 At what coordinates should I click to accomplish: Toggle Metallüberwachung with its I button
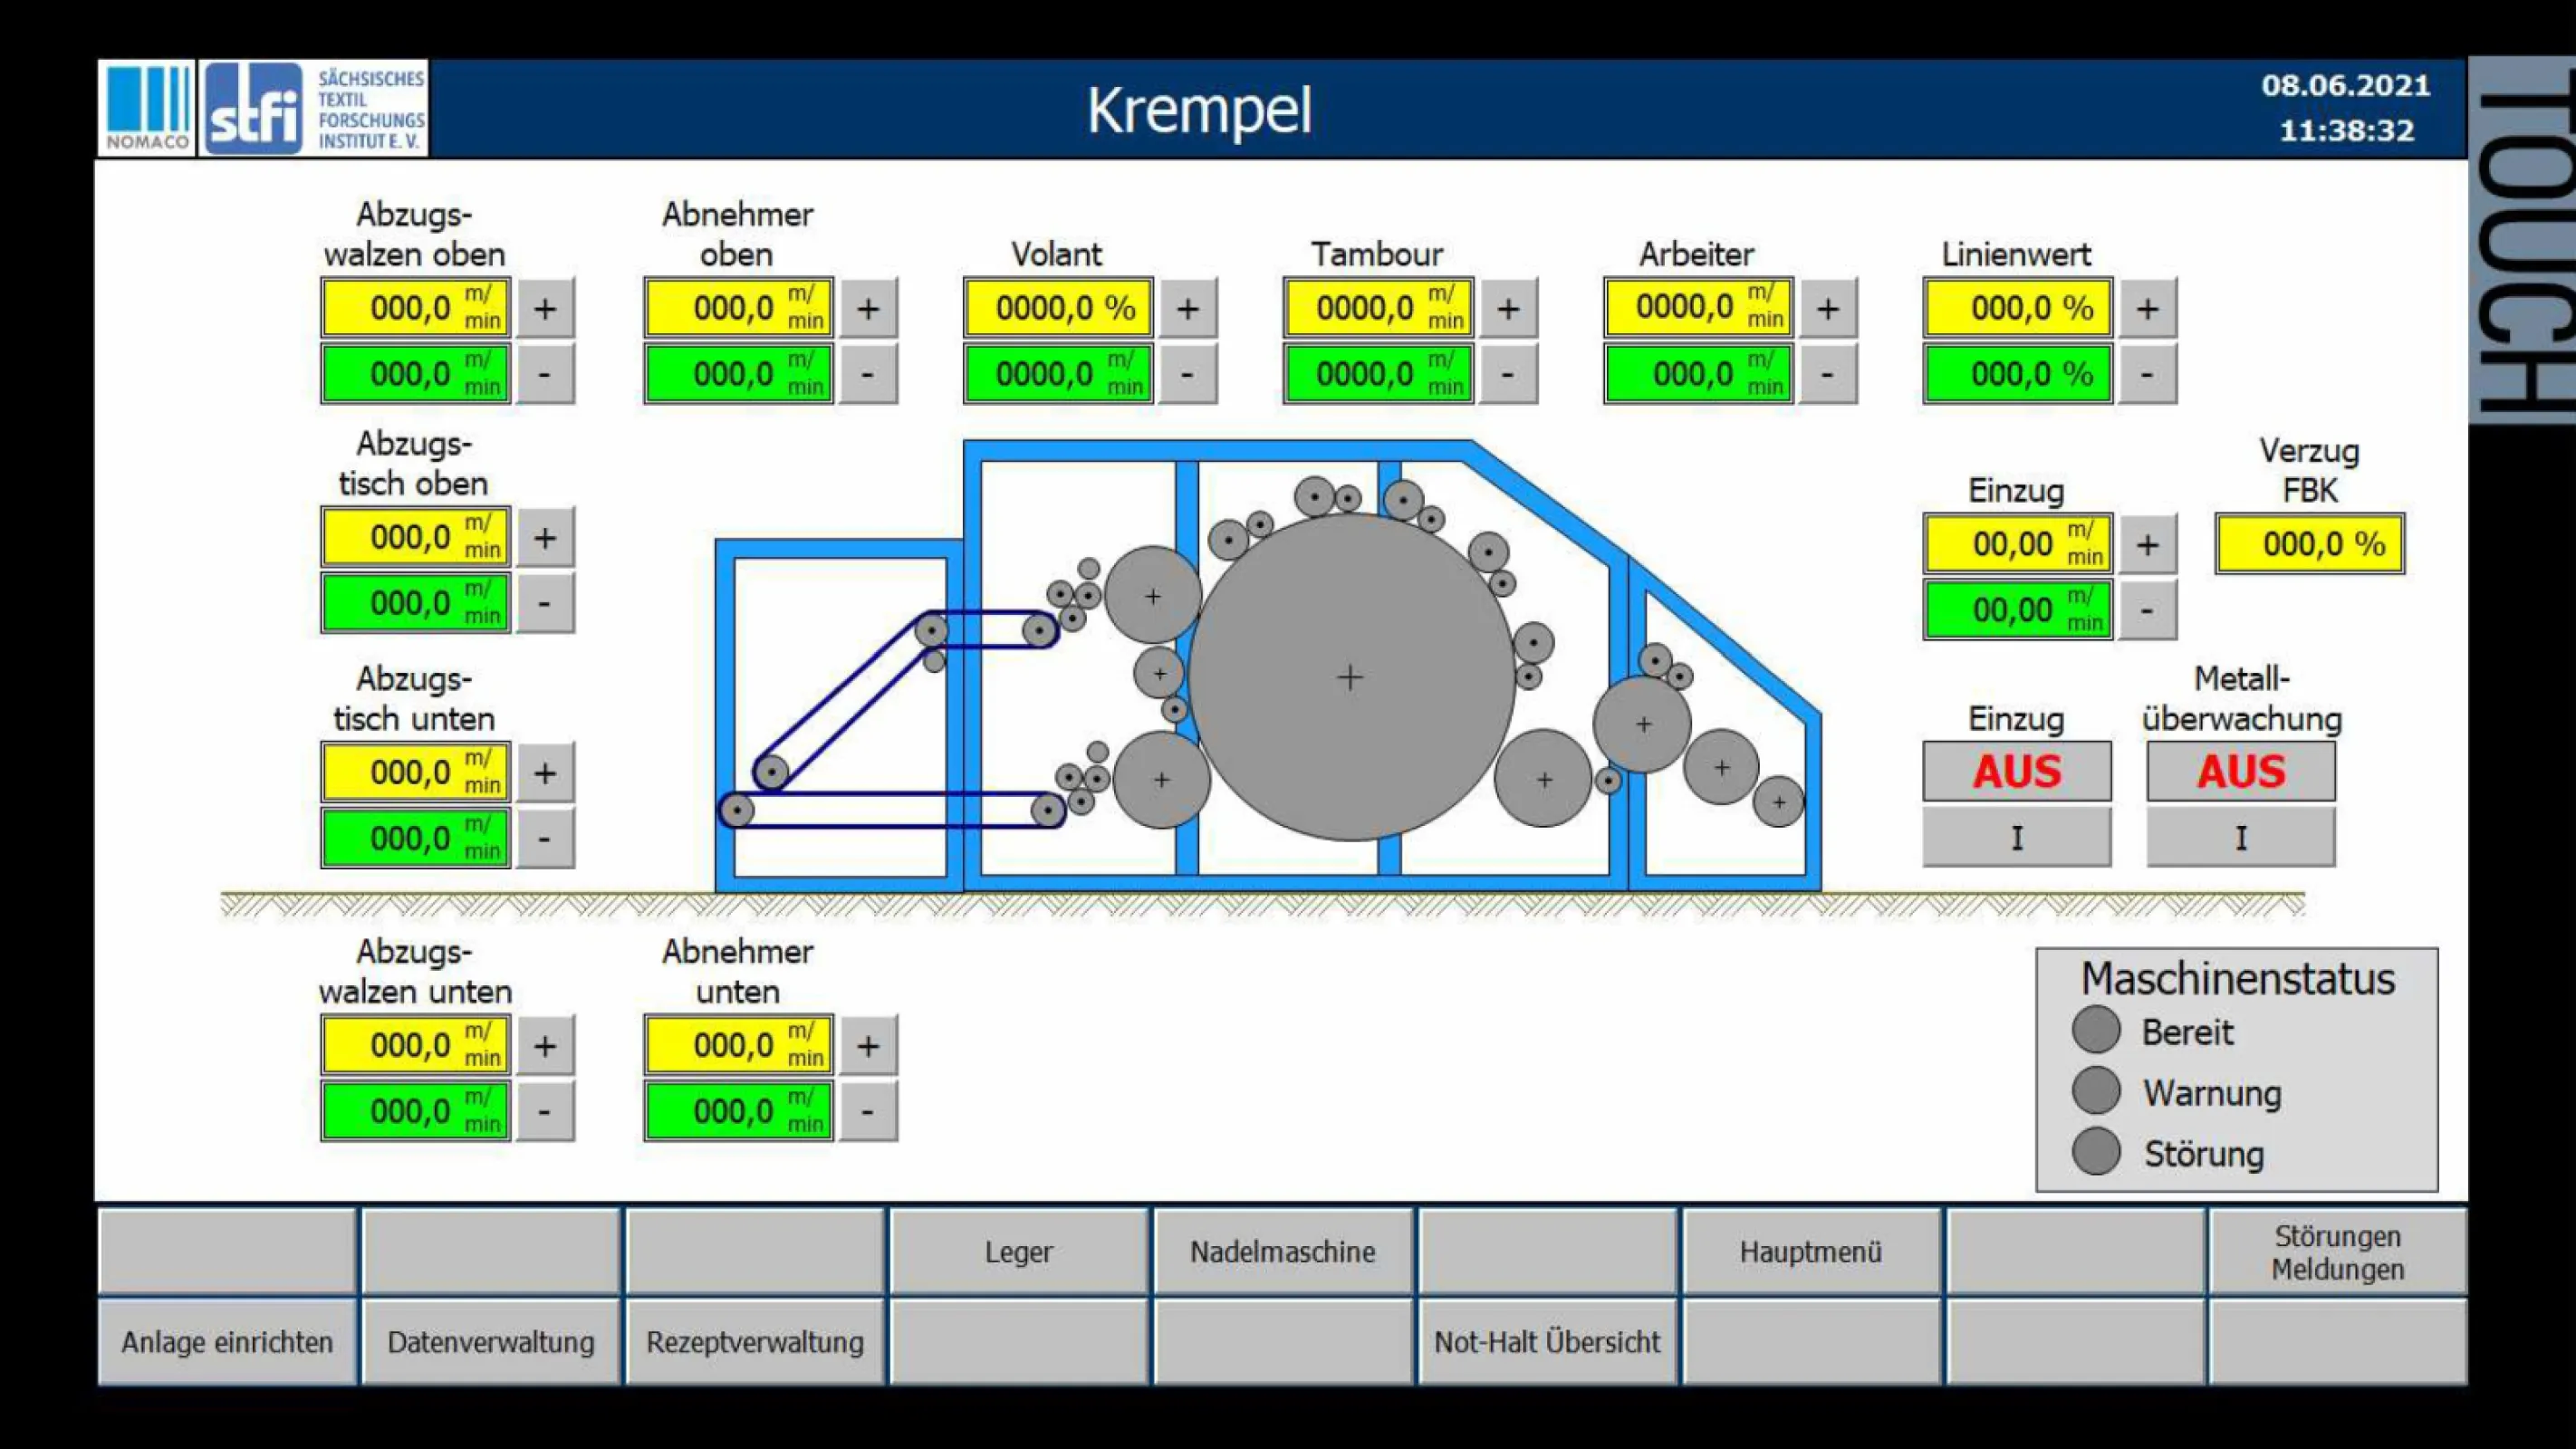click(x=2240, y=838)
